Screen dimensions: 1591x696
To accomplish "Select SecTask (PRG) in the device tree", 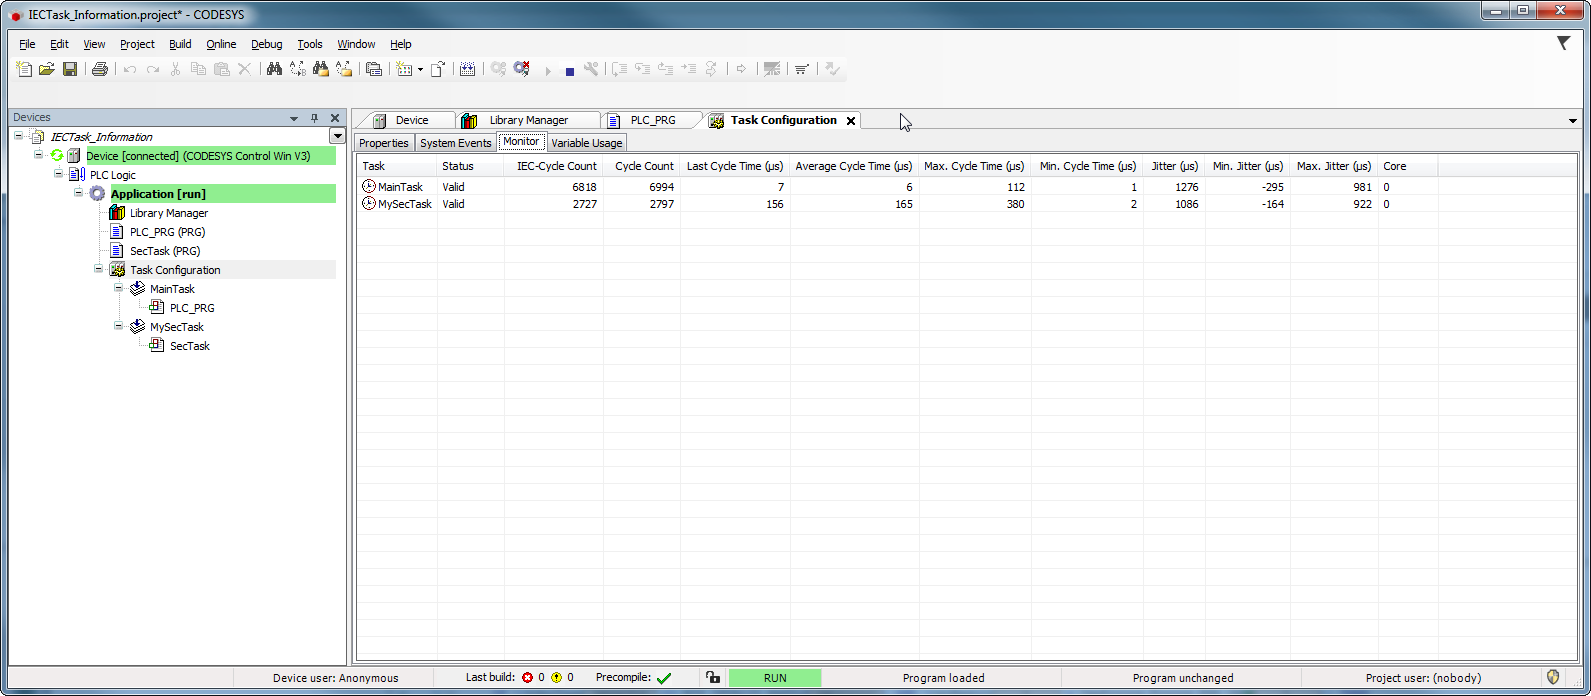I will click(165, 251).
